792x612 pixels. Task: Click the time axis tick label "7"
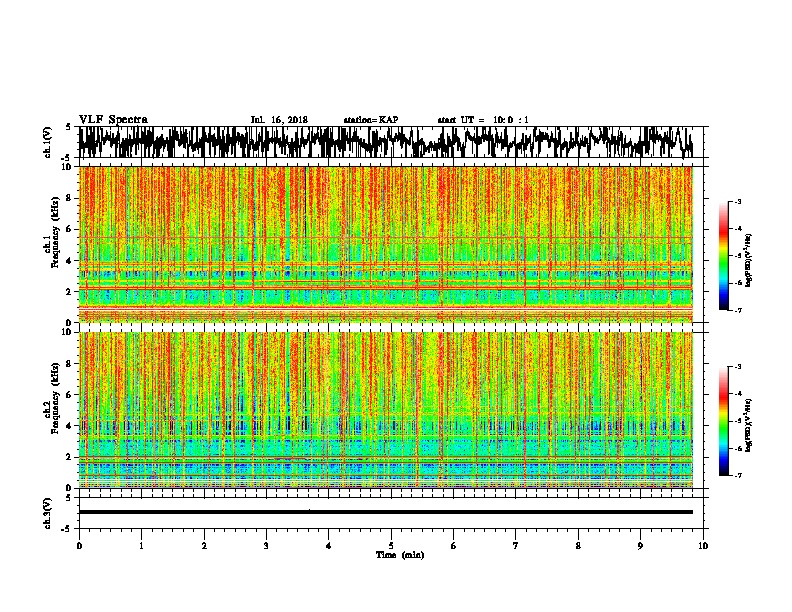[516, 546]
